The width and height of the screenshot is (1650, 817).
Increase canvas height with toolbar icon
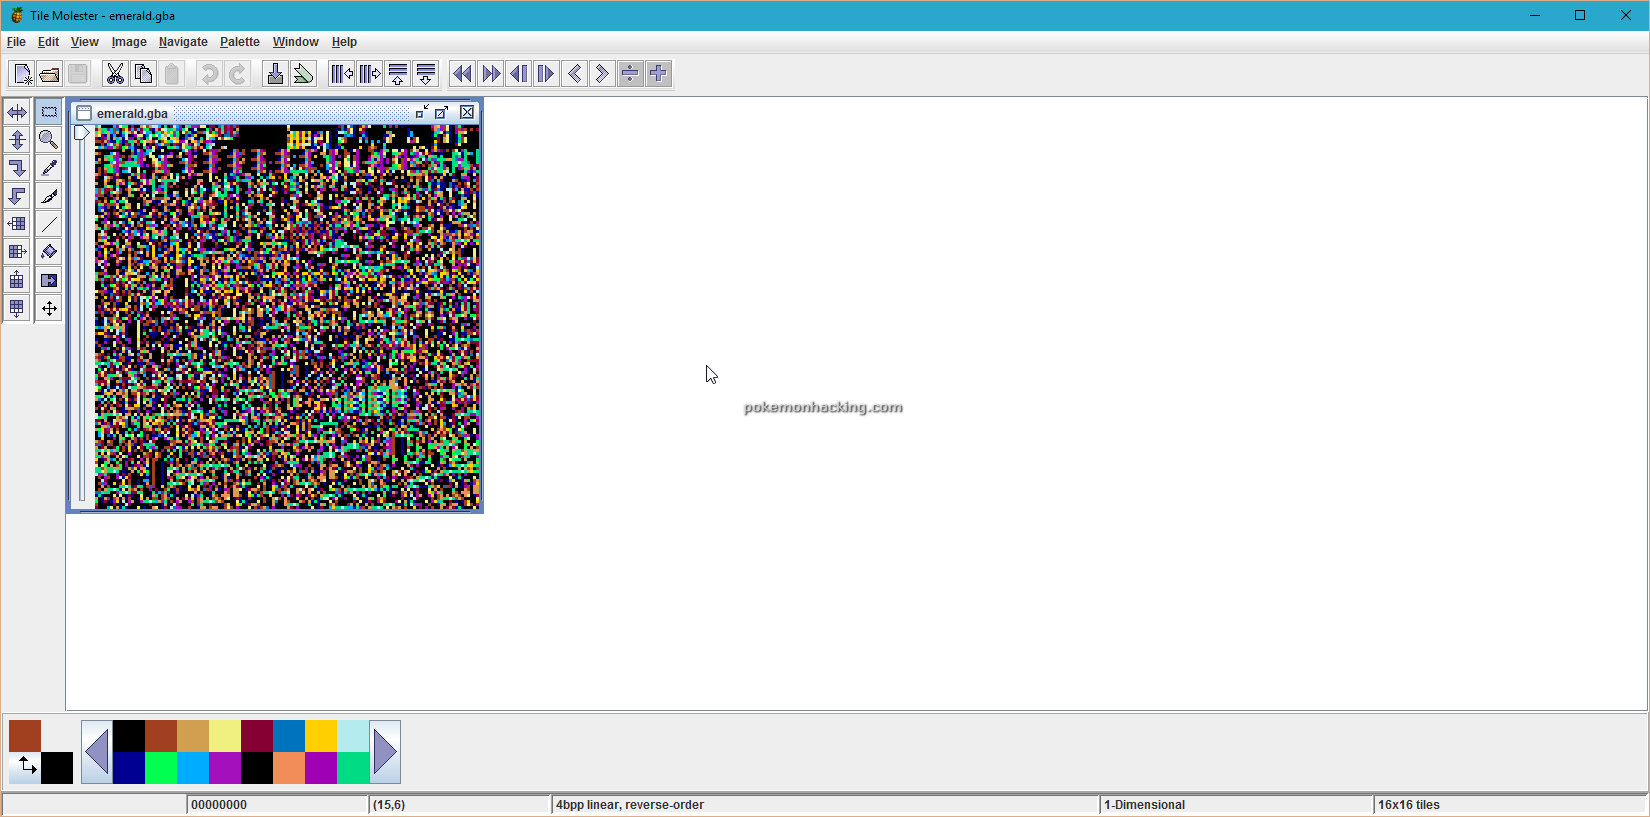pyautogui.click(x=426, y=74)
